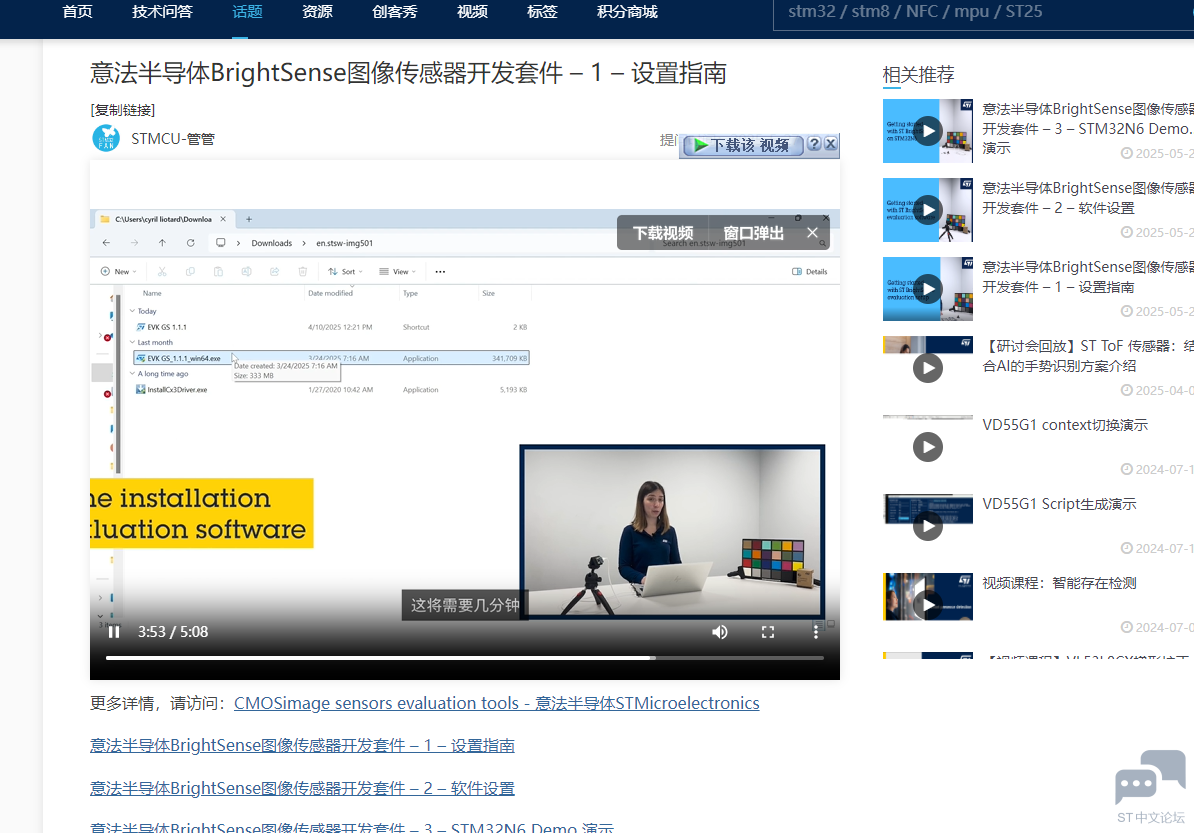Play recommended video 1 – 设置指南 thumbnail
Viewport: 1194px width, 833px height.
click(x=927, y=289)
